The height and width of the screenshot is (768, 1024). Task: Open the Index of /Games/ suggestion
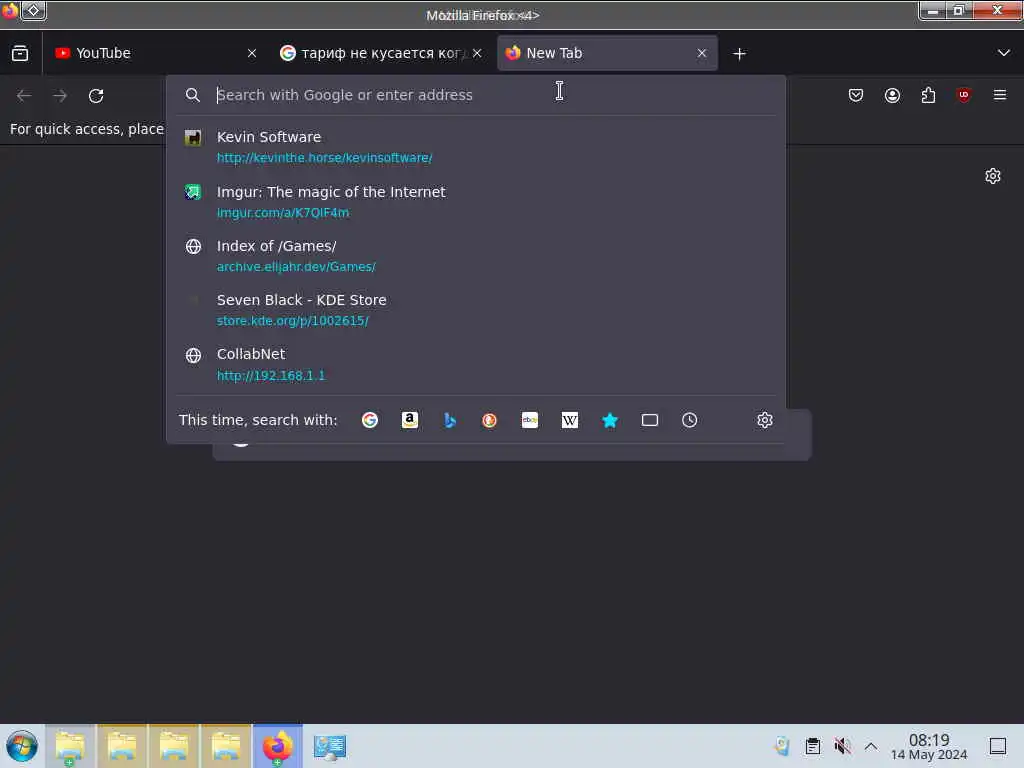[475, 256]
